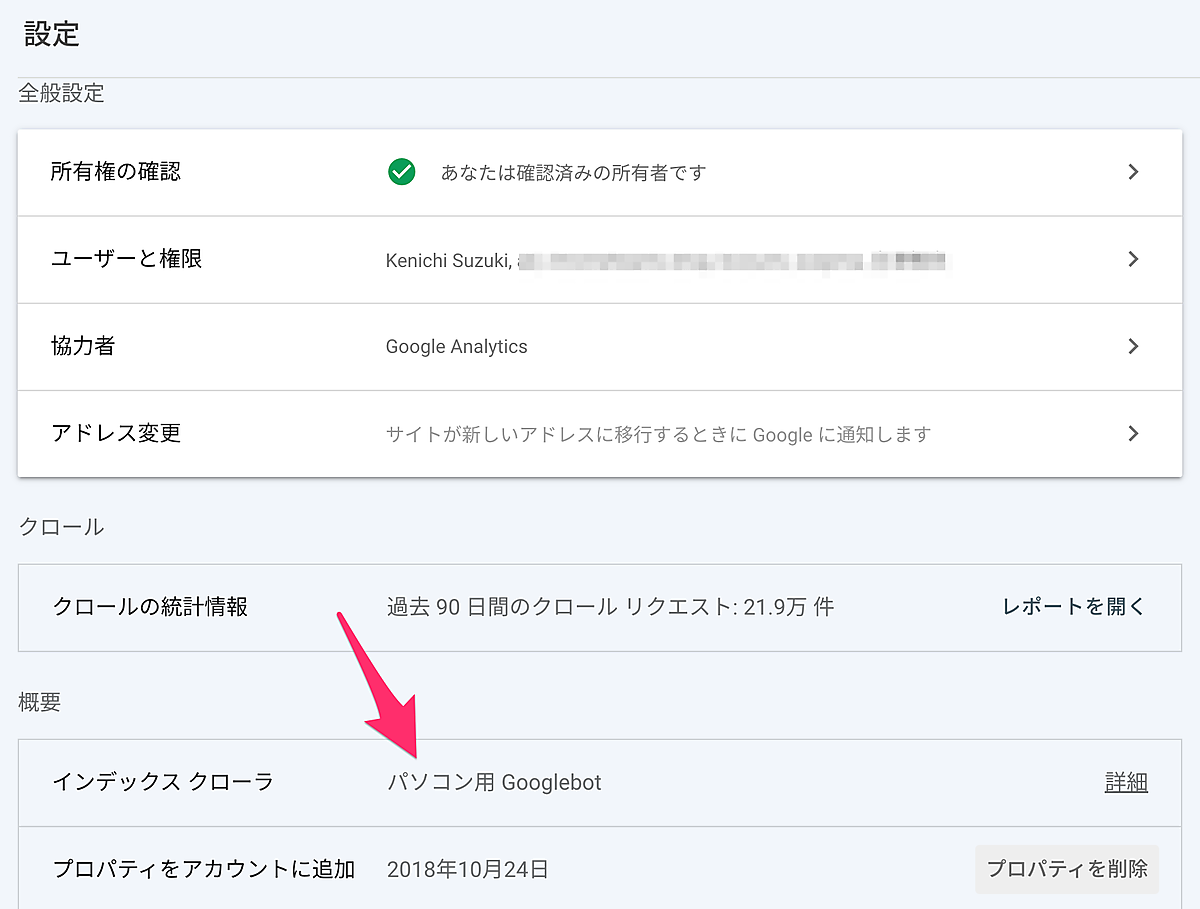Viewport: 1200px width, 909px height.
Task: Expand the 所有権の確認 row chevron
Action: pos(1133,172)
